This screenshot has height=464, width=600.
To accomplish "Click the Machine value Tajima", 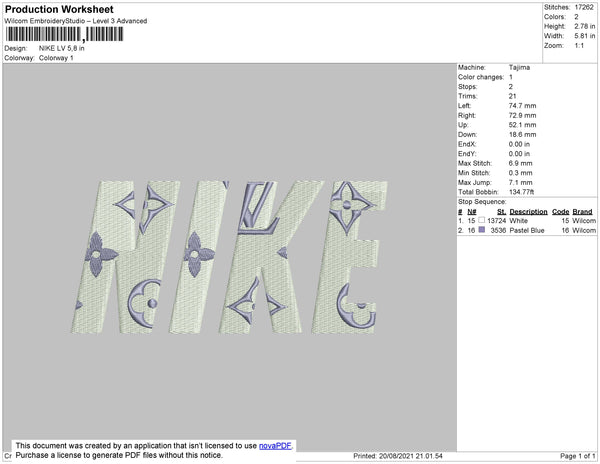I will point(519,67).
